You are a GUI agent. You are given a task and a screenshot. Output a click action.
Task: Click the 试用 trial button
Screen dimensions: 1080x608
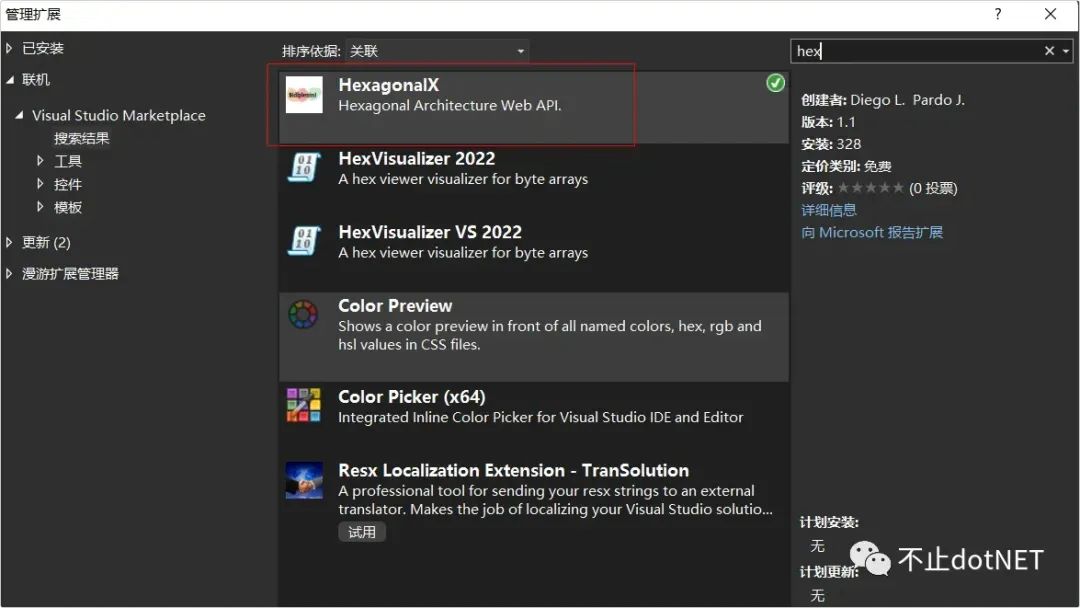tap(362, 532)
